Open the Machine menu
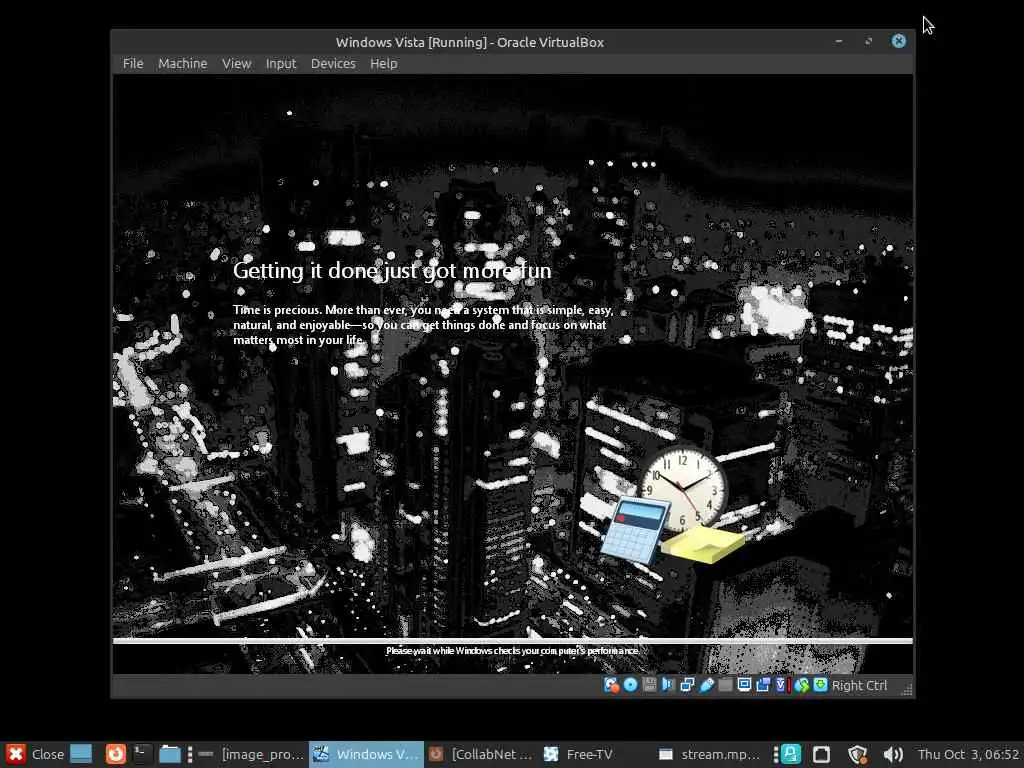 [182, 63]
